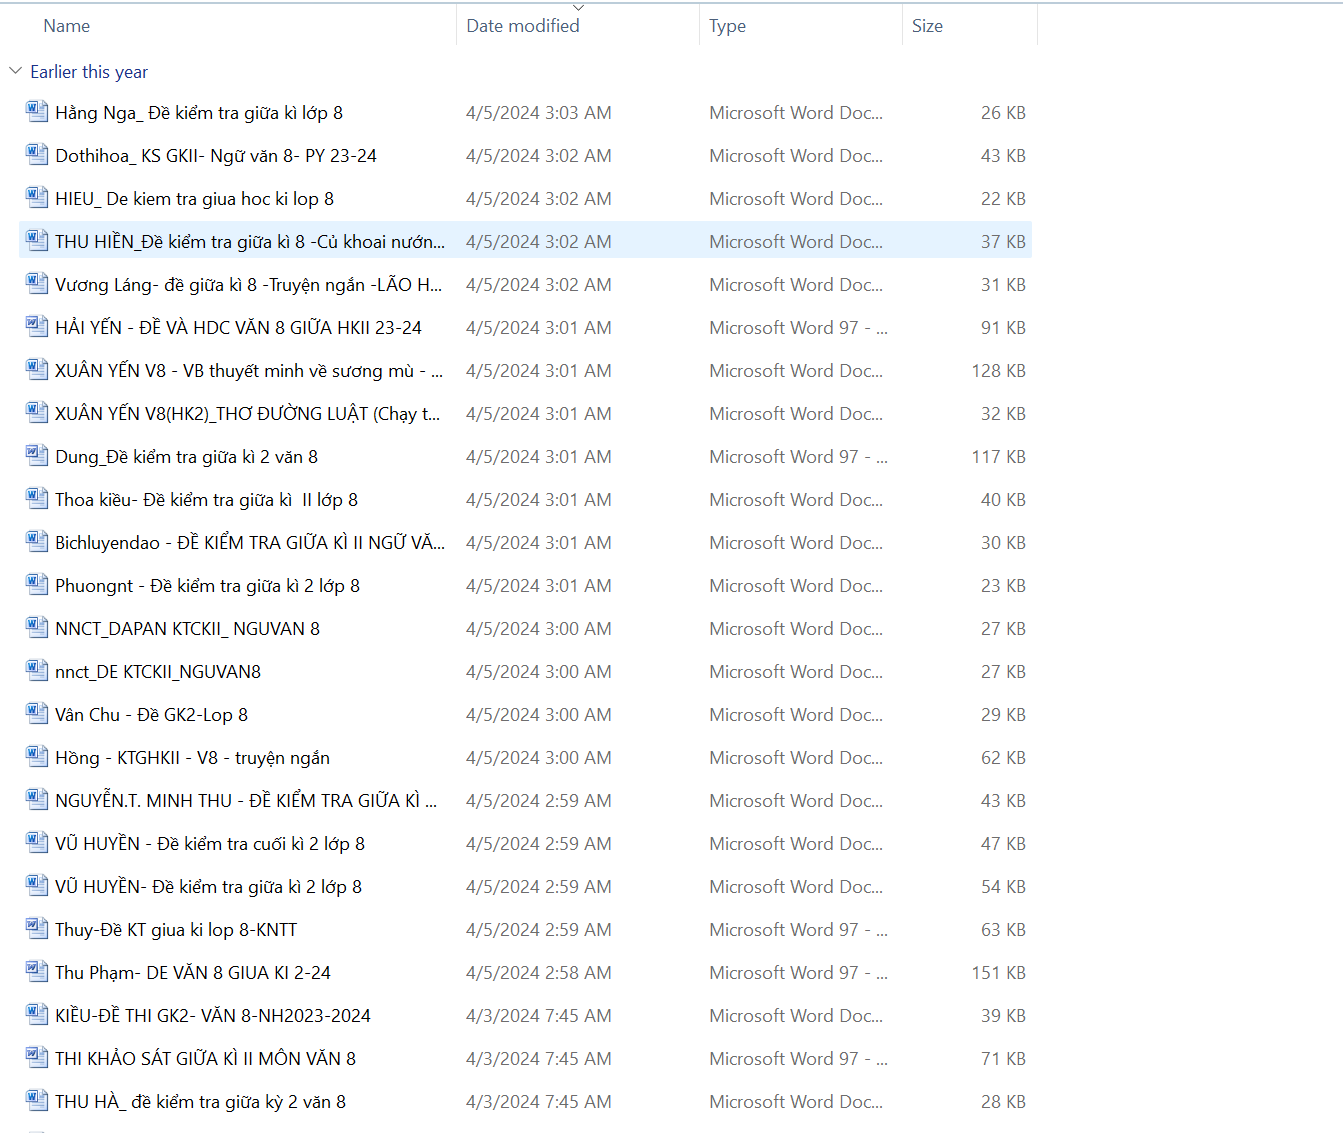This screenshot has width=1343, height=1148.
Task: Select the NGUYỄN.T. MINH THU file icon
Action: (x=37, y=799)
